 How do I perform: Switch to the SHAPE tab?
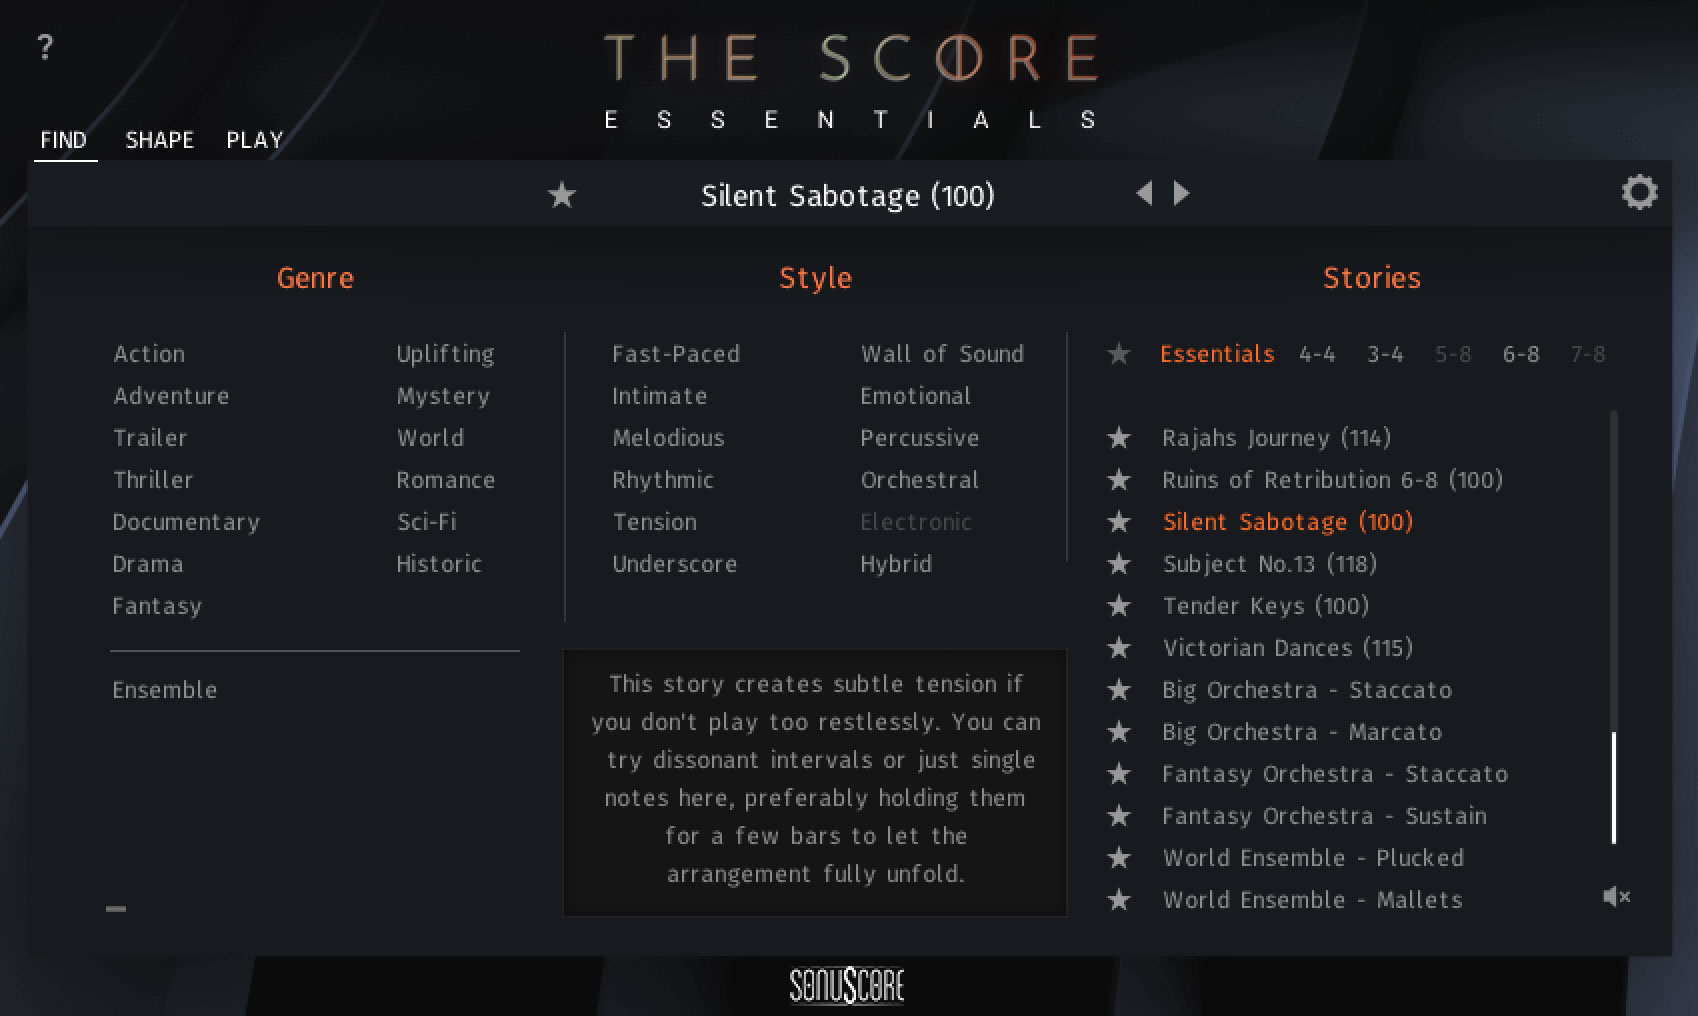159,140
